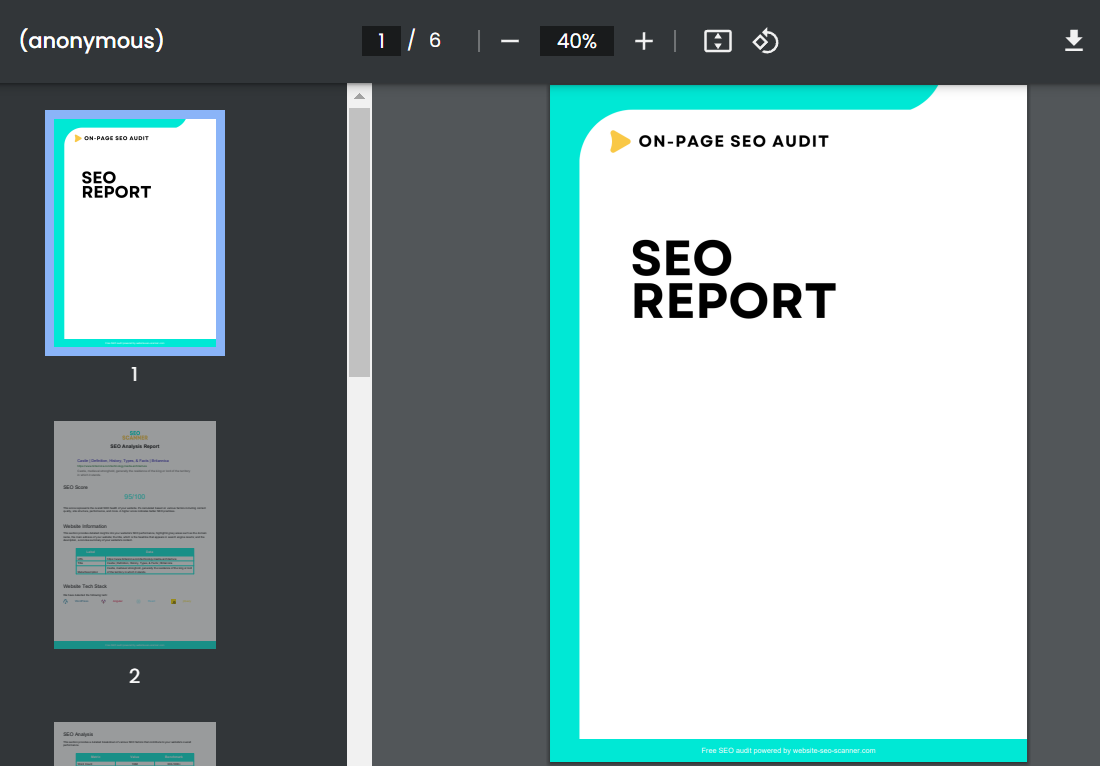This screenshot has height=766, width=1100.
Task: Click the 40% zoom level field
Action: [577, 41]
